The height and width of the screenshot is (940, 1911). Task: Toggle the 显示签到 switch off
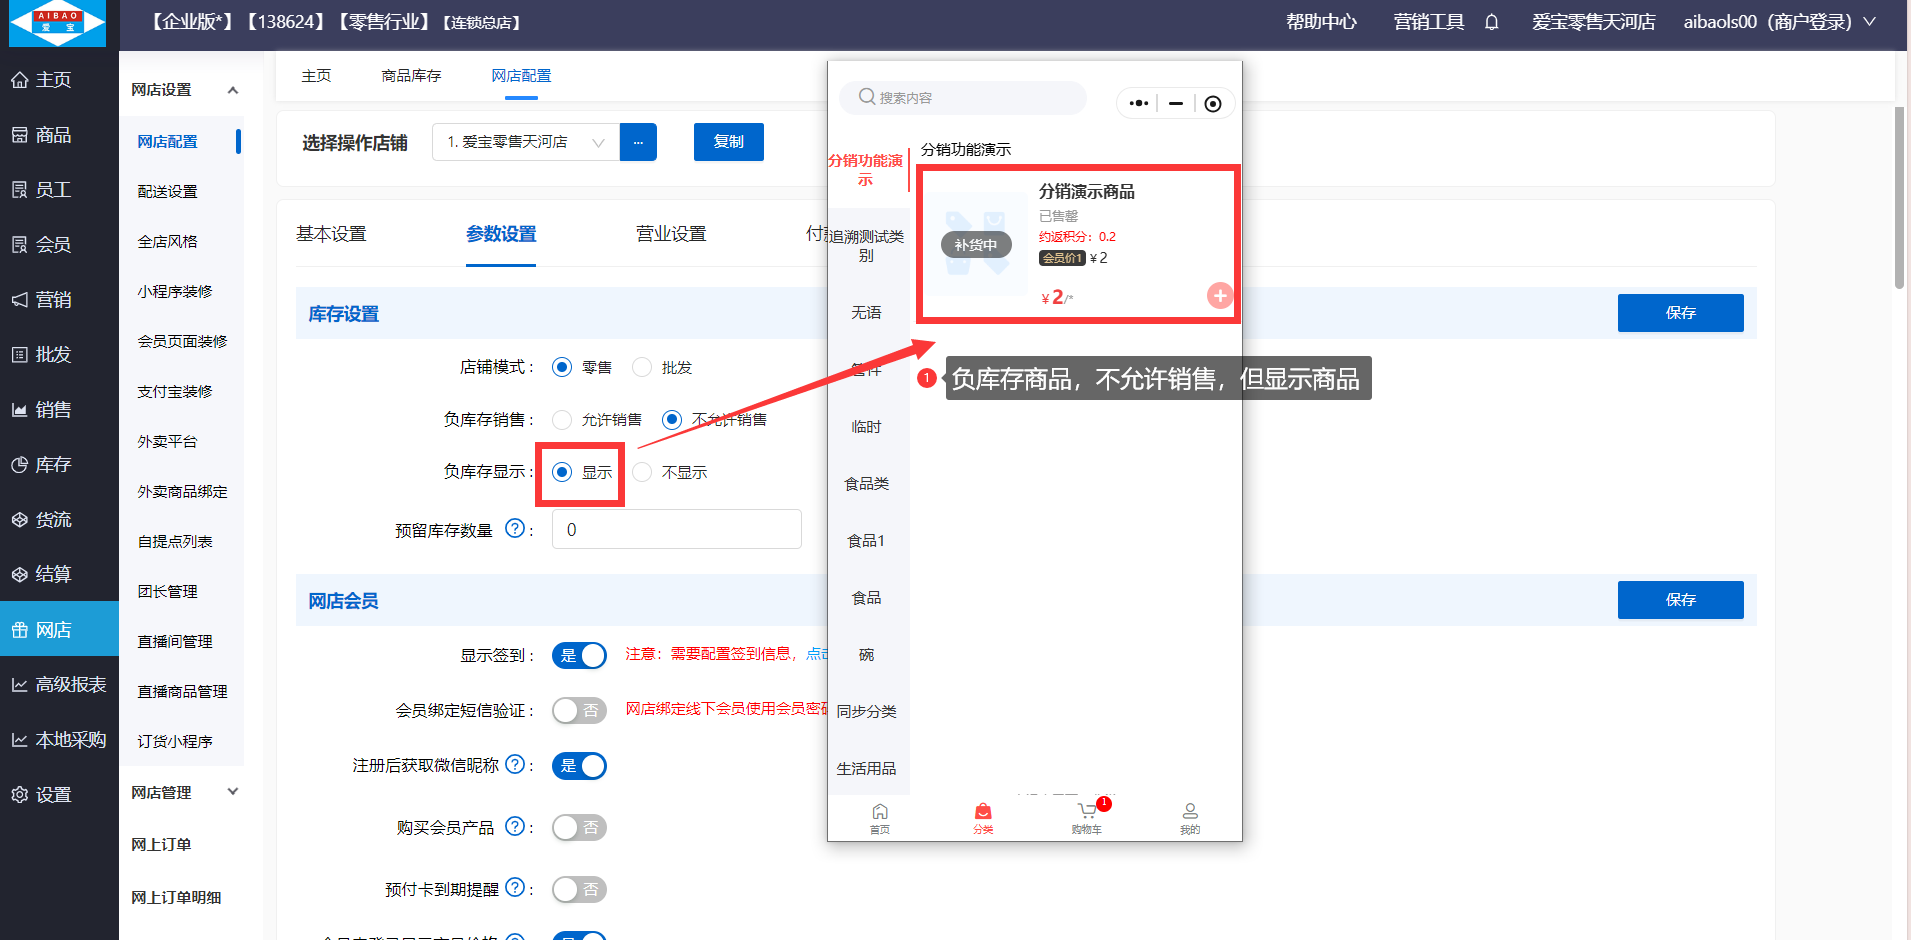tap(579, 655)
